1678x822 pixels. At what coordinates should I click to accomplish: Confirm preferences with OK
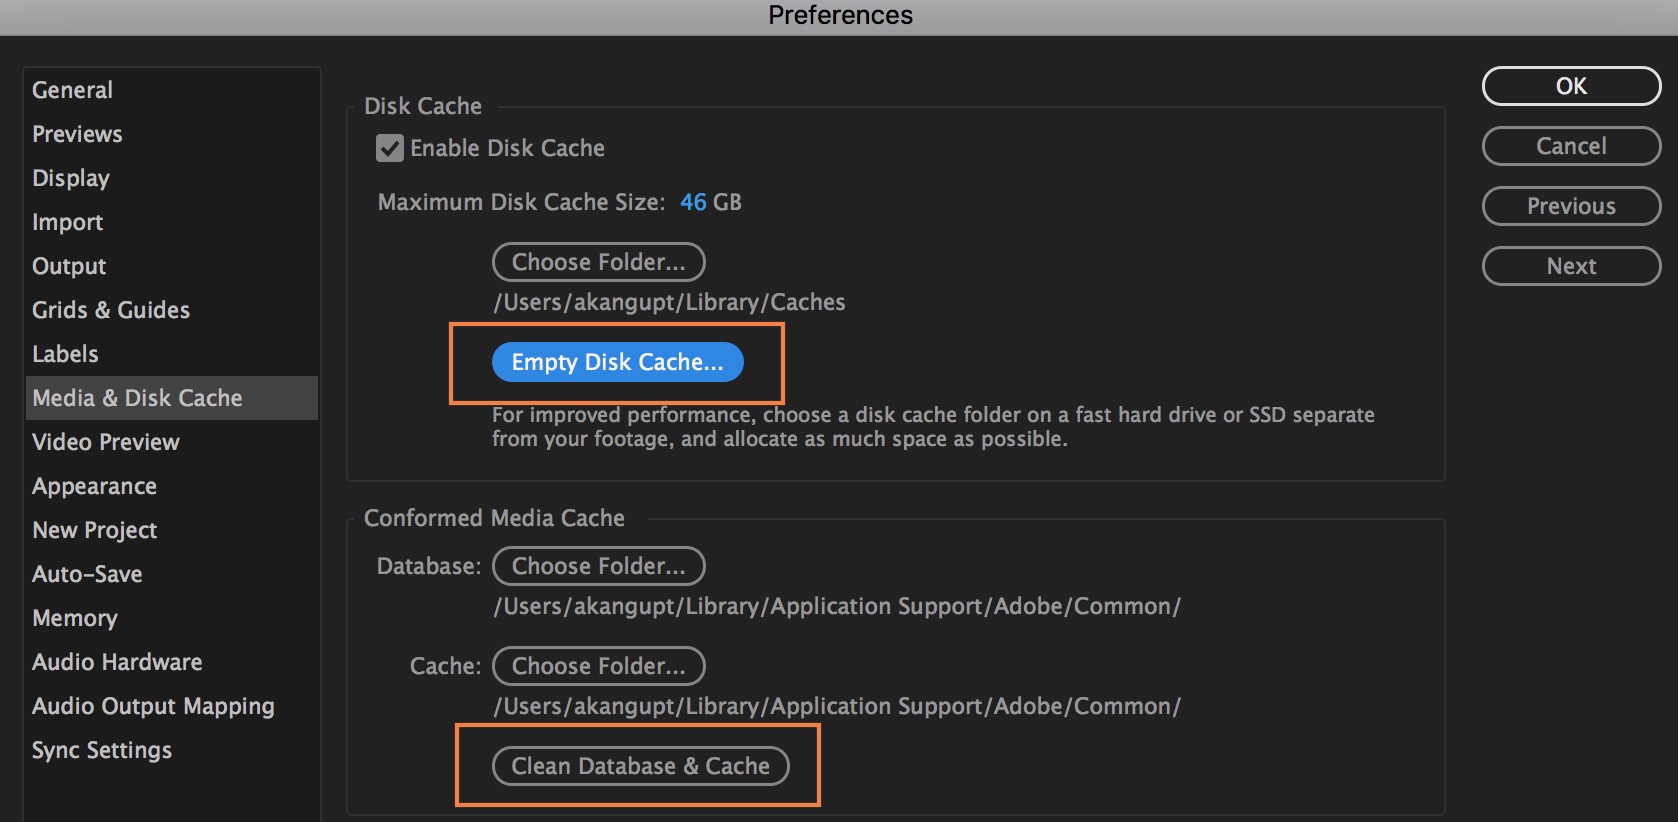1570,86
